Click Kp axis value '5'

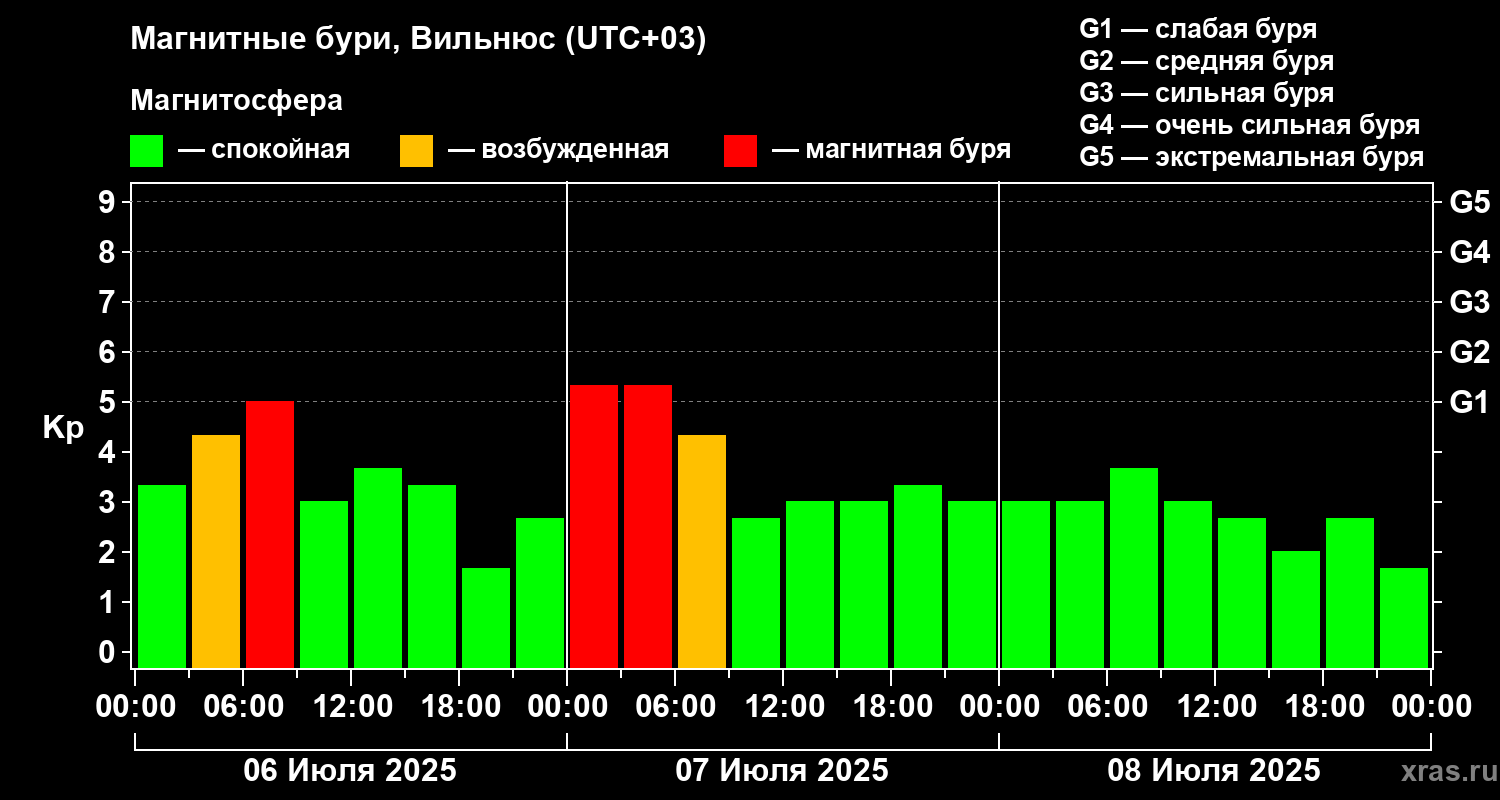coord(109,402)
